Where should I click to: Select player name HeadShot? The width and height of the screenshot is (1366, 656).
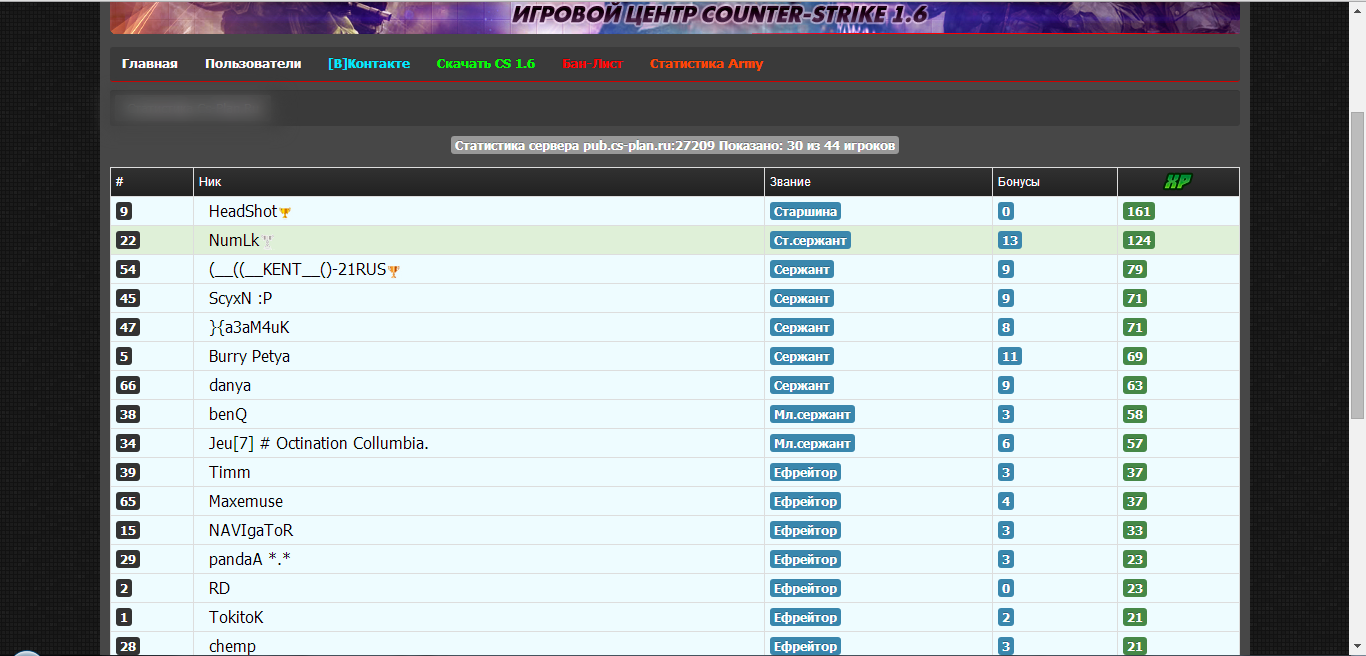pyautogui.click(x=243, y=212)
